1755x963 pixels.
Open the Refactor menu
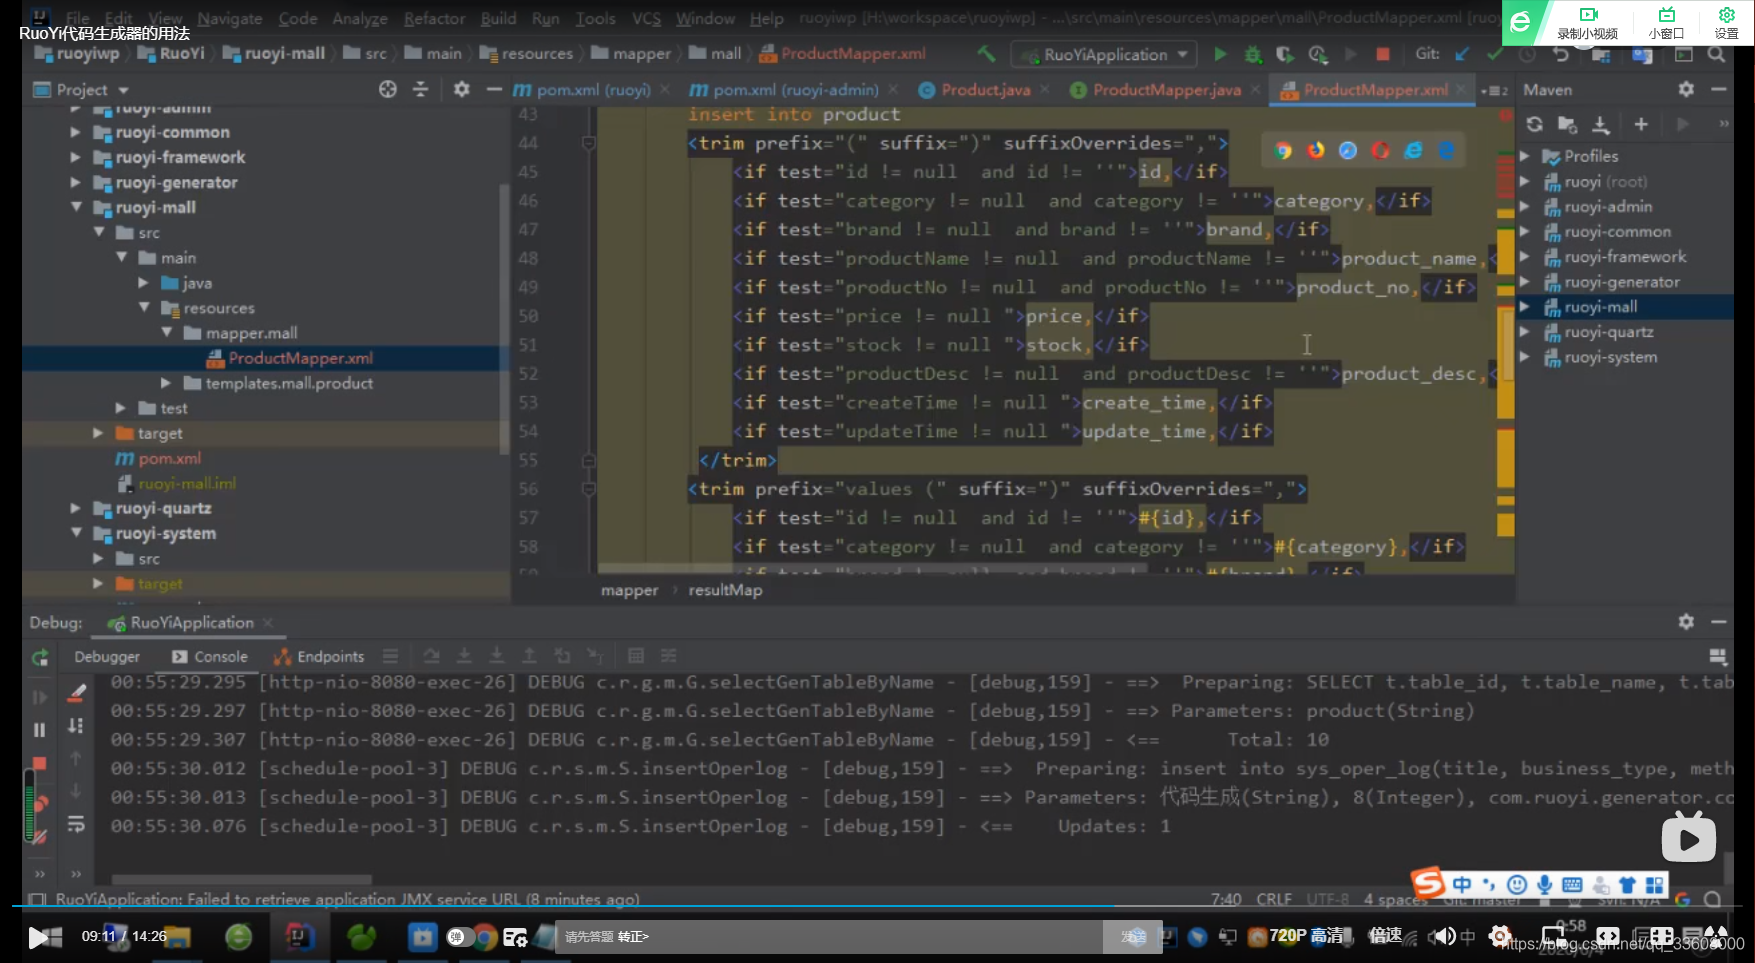click(x=434, y=18)
